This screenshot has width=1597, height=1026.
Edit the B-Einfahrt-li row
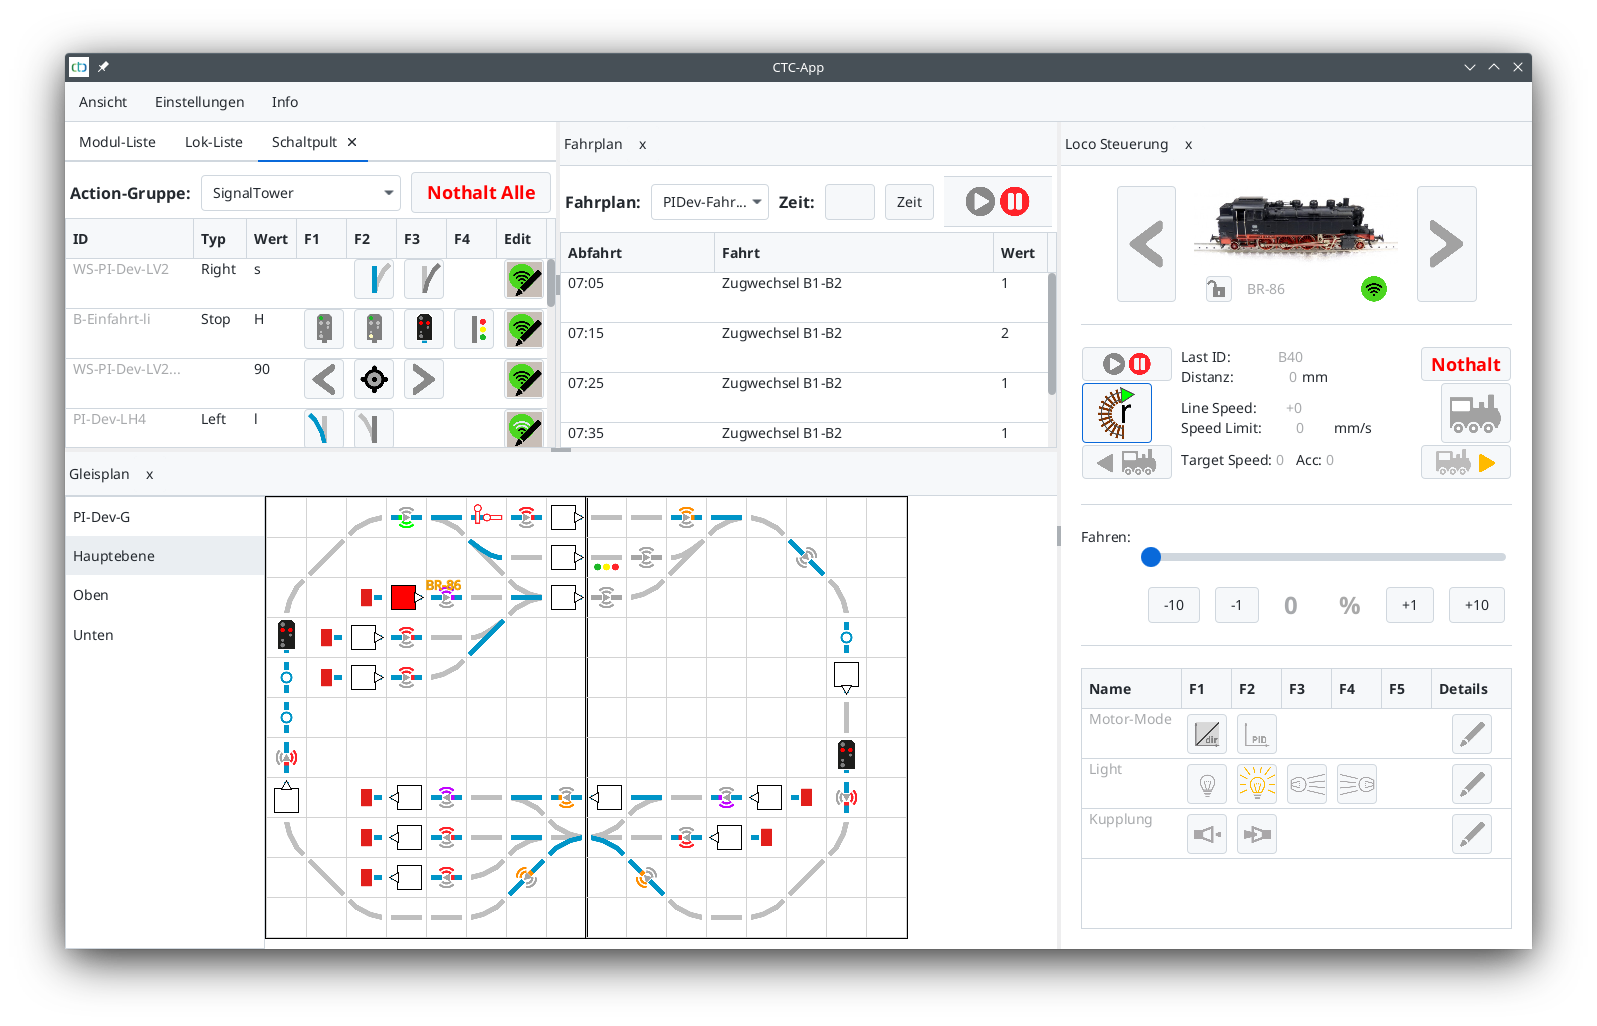(524, 329)
